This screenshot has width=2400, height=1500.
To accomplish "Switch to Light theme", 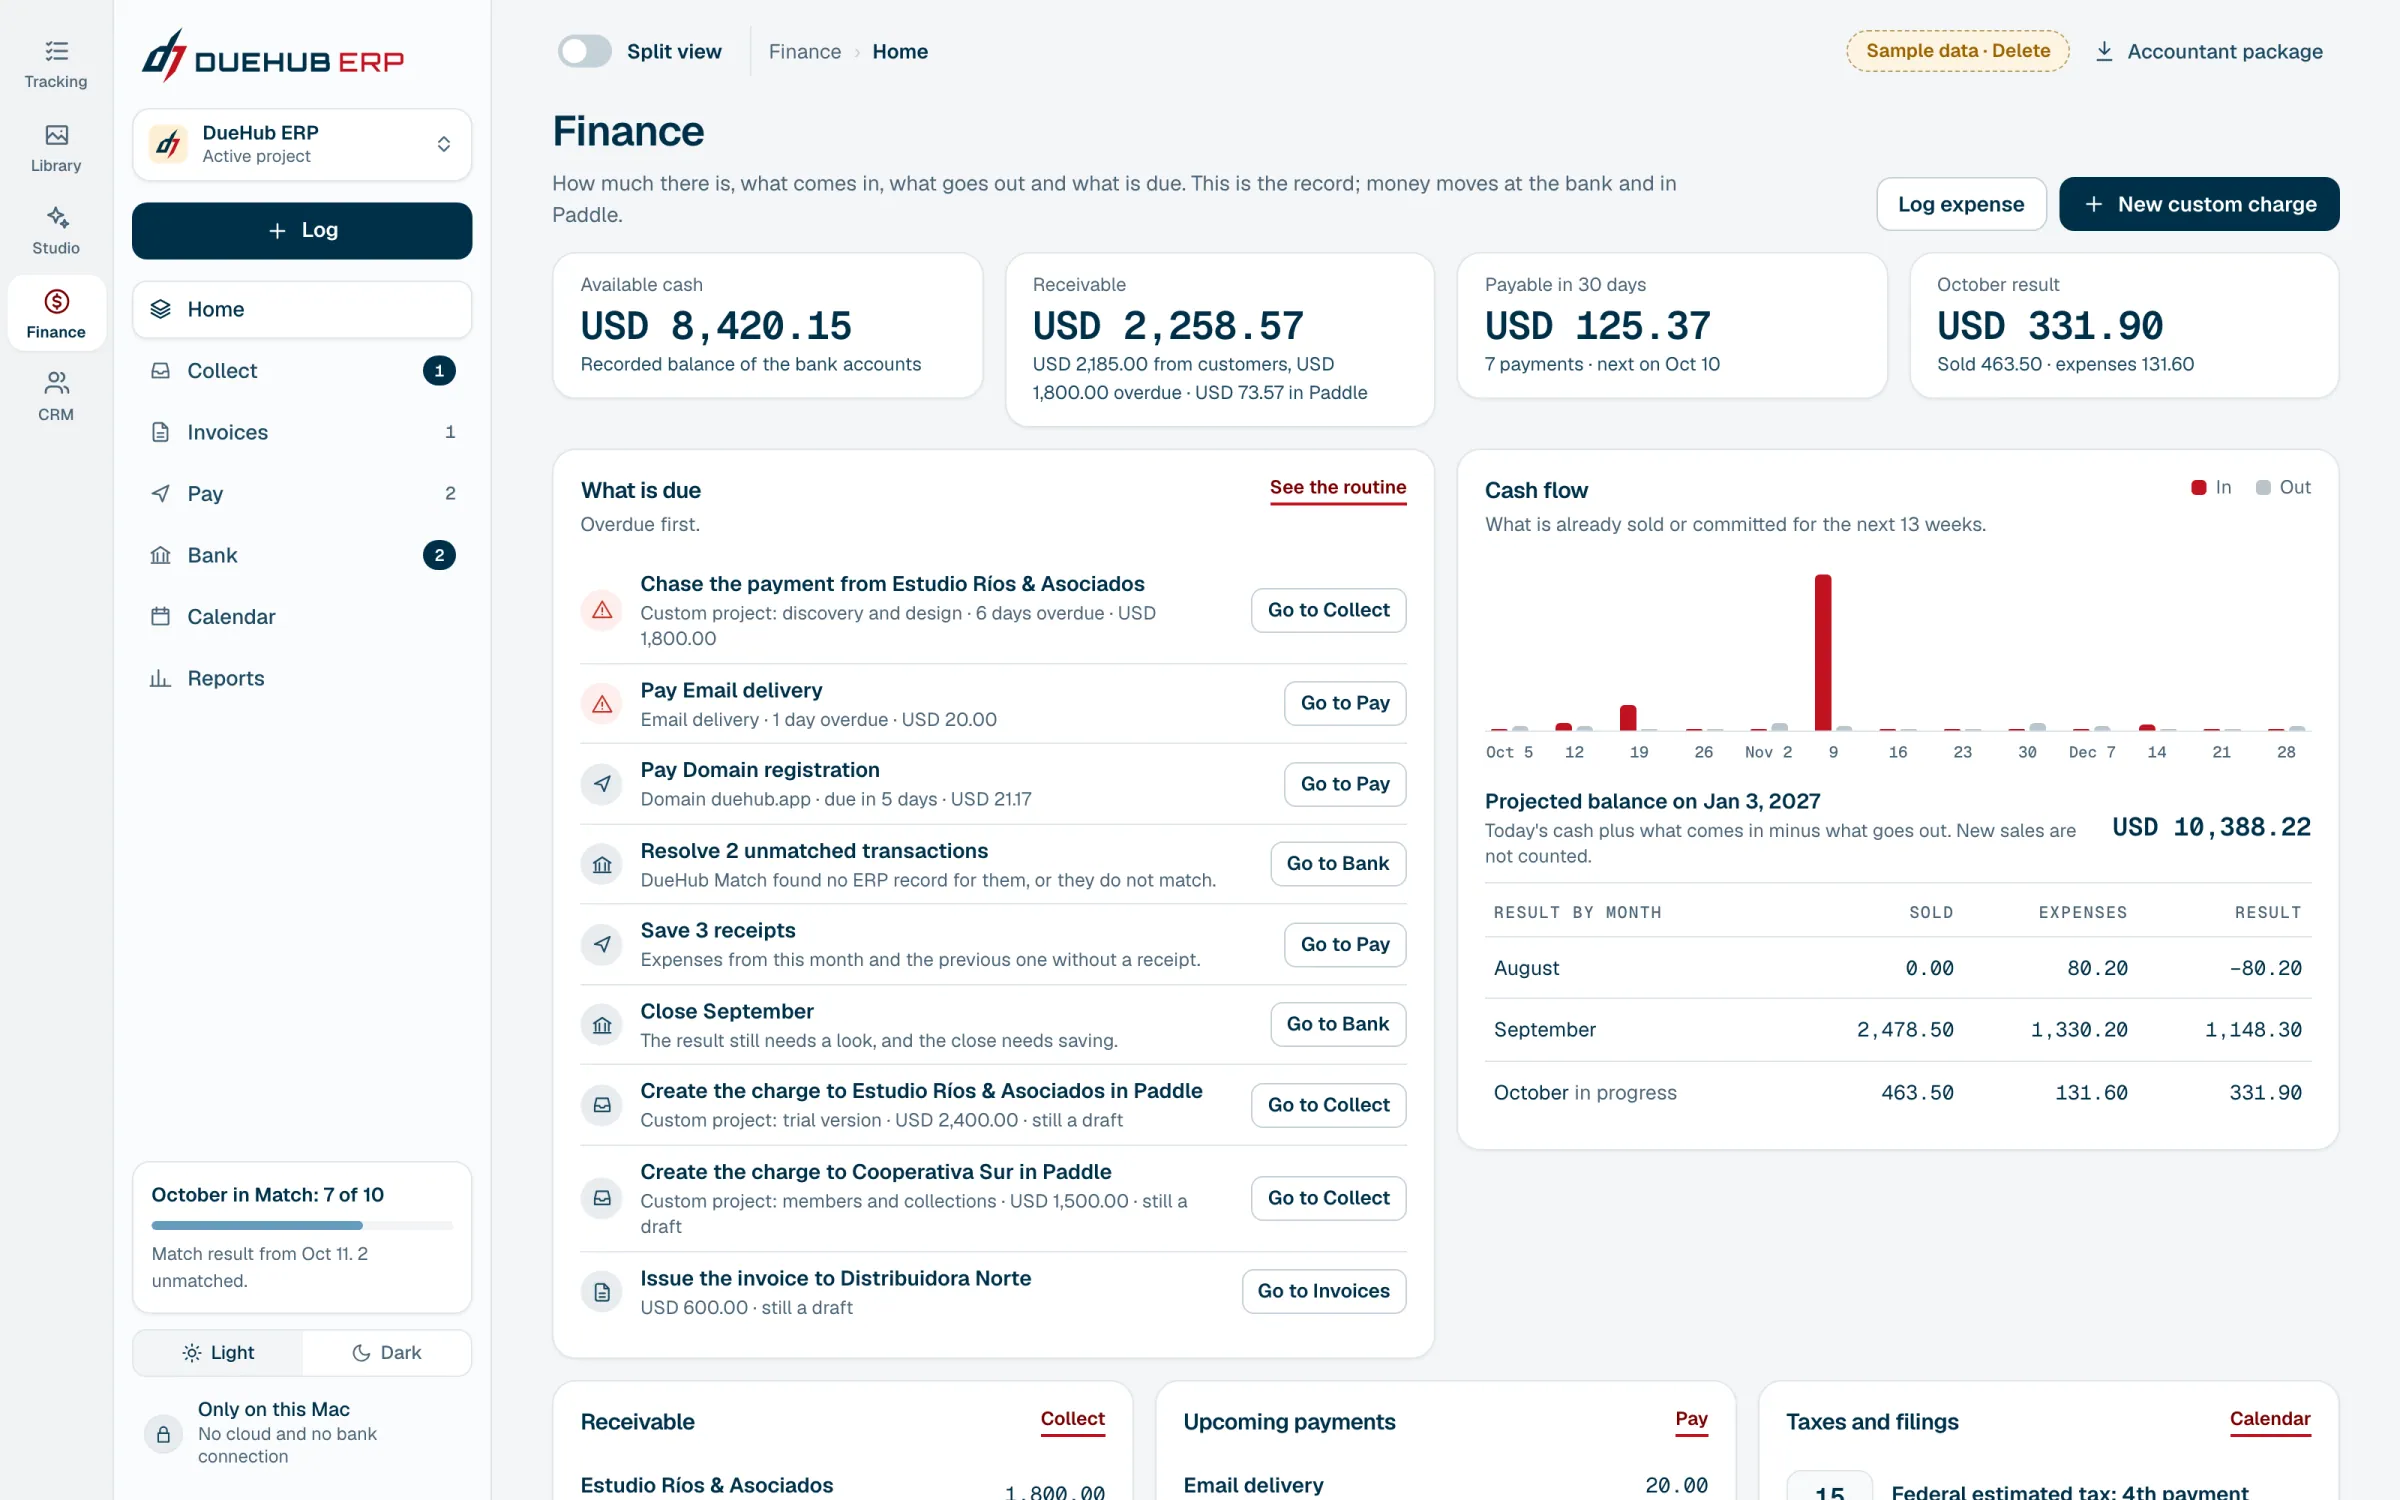I will tap(218, 1352).
